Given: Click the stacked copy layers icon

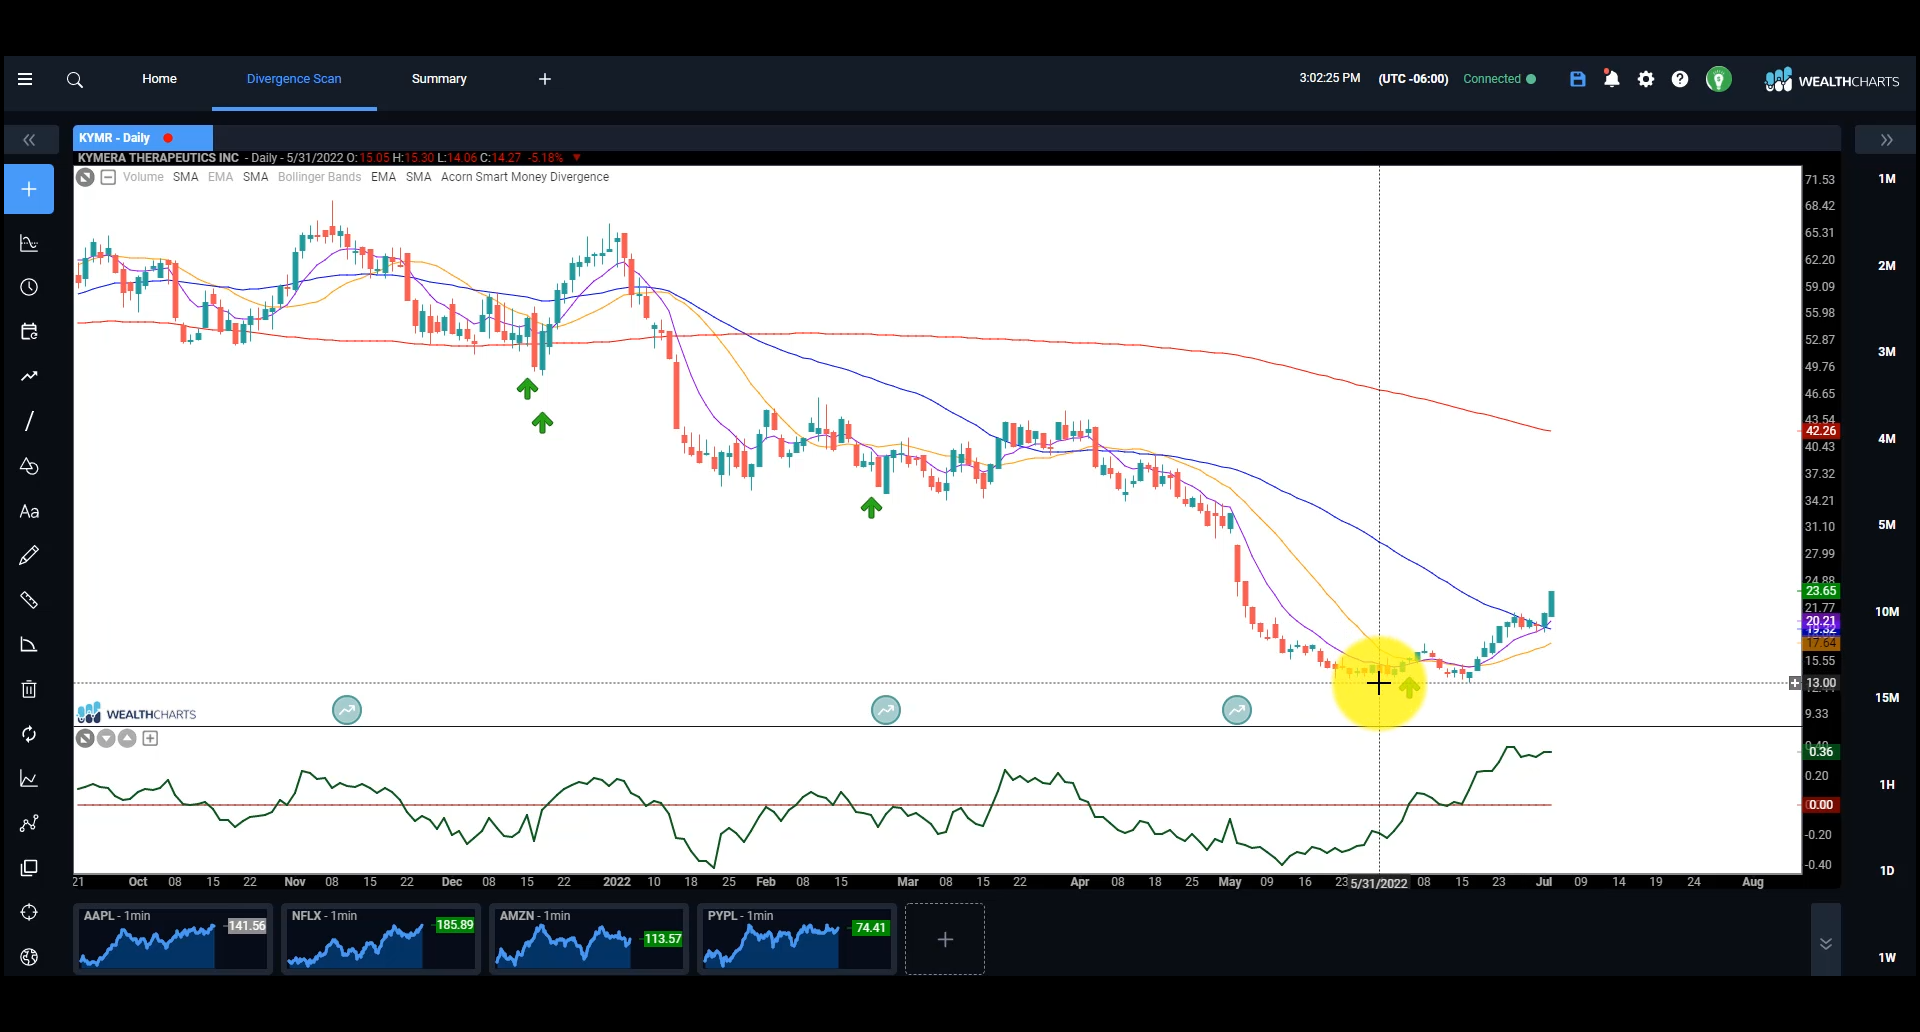Looking at the screenshot, I should [x=29, y=868].
